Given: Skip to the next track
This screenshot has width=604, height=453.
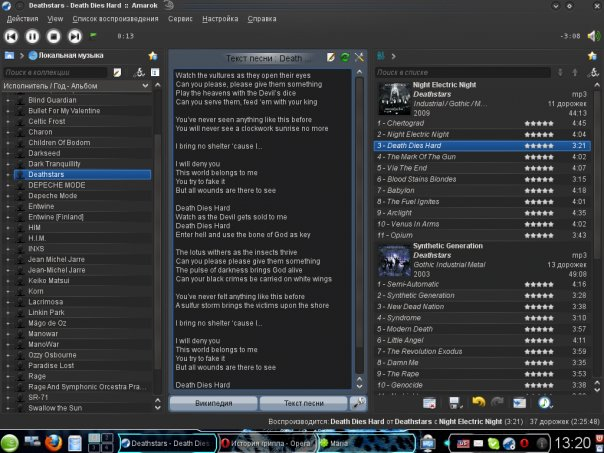Looking at the screenshot, I should coord(75,36).
